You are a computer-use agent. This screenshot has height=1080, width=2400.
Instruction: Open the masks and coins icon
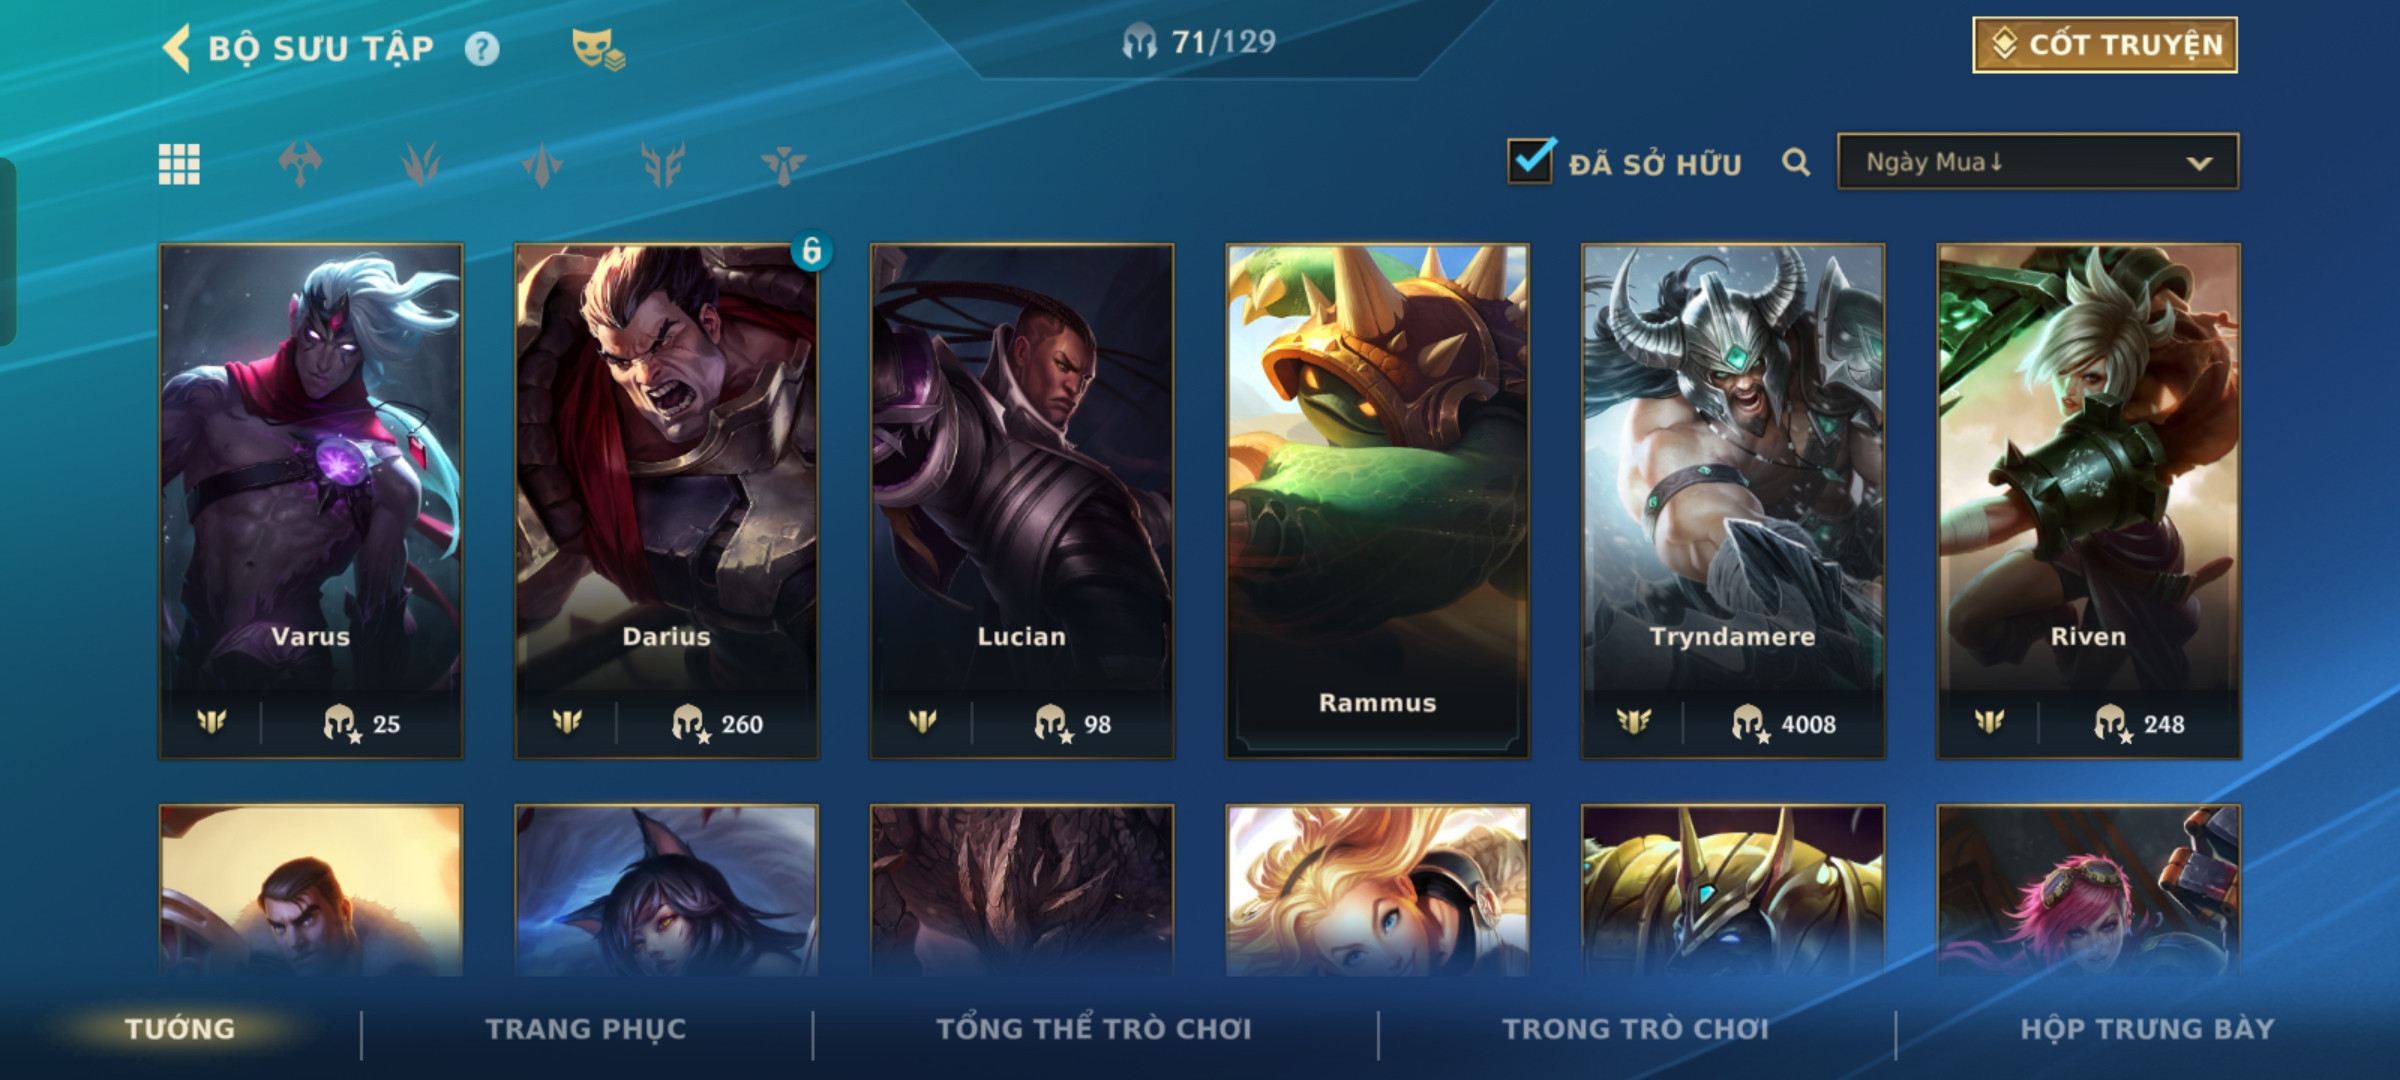click(598, 49)
